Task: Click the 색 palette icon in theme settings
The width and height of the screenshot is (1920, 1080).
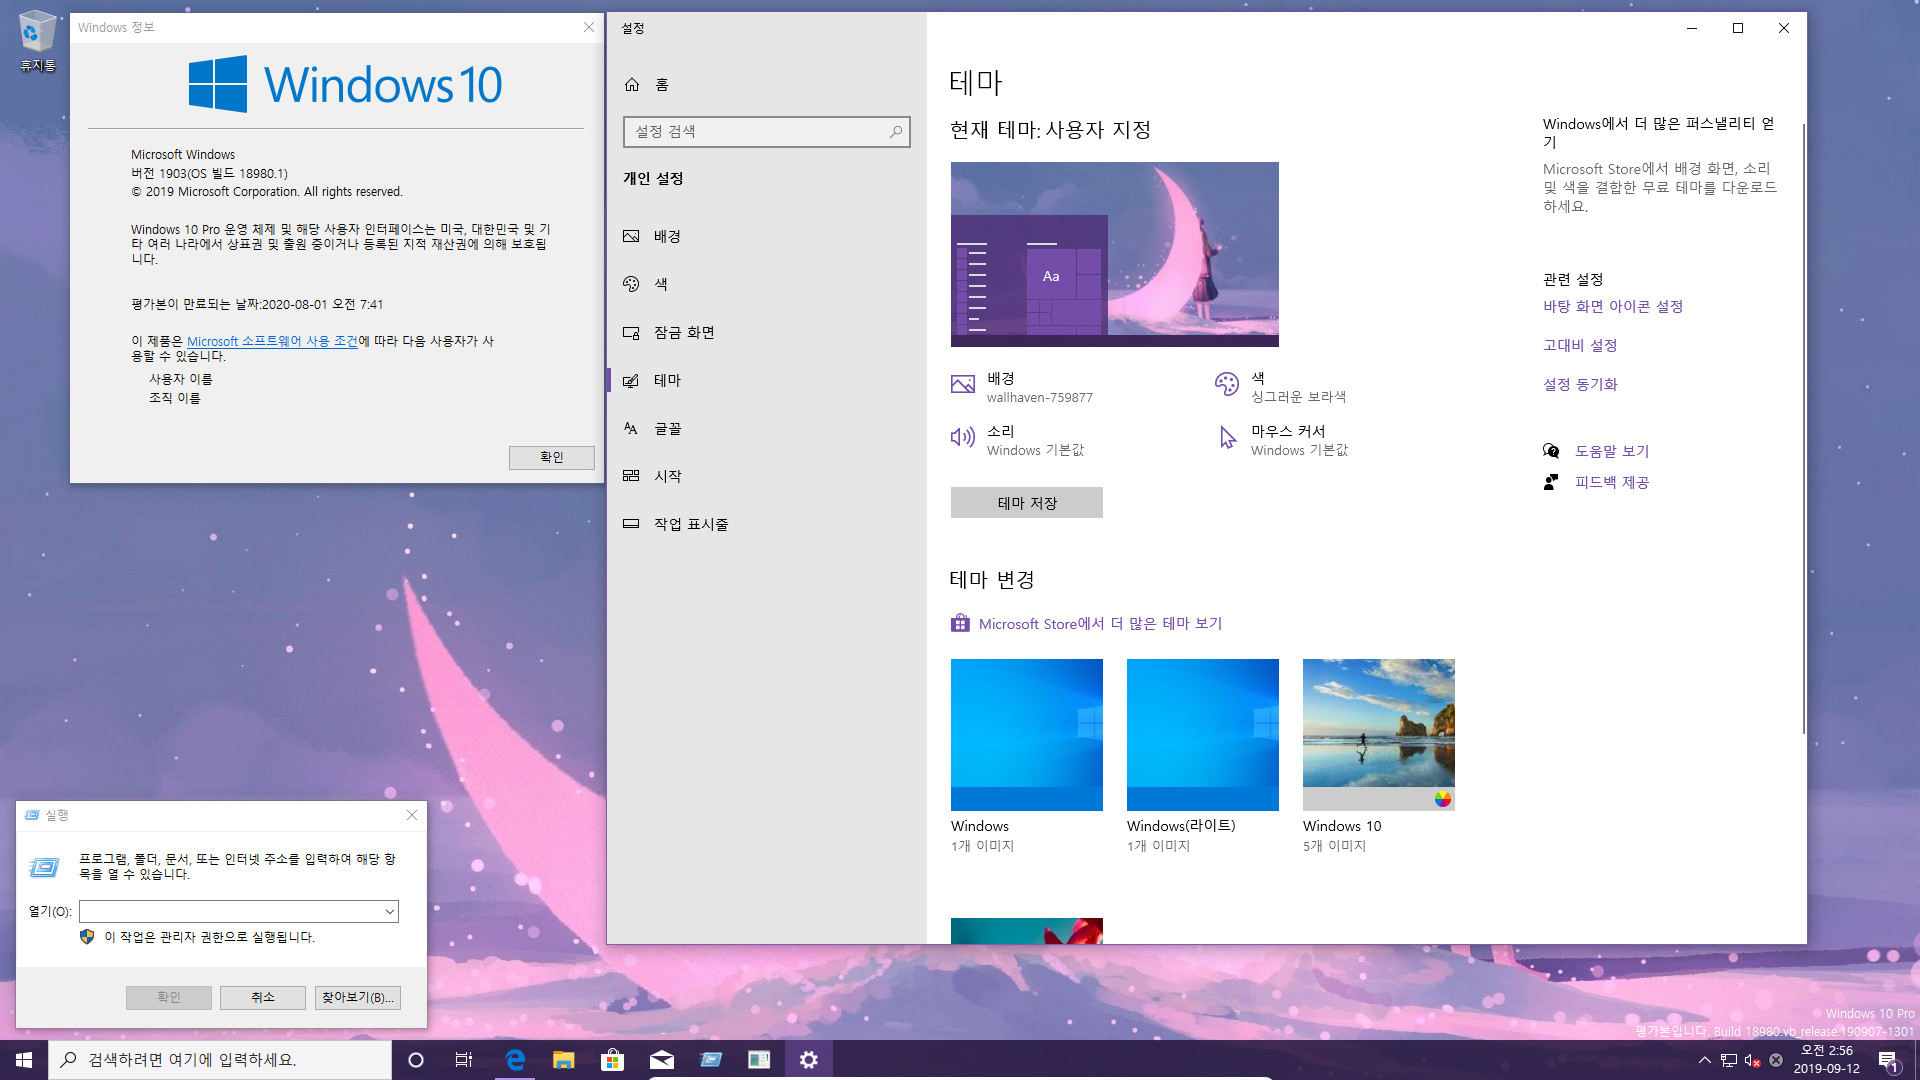Action: pos(1227,384)
